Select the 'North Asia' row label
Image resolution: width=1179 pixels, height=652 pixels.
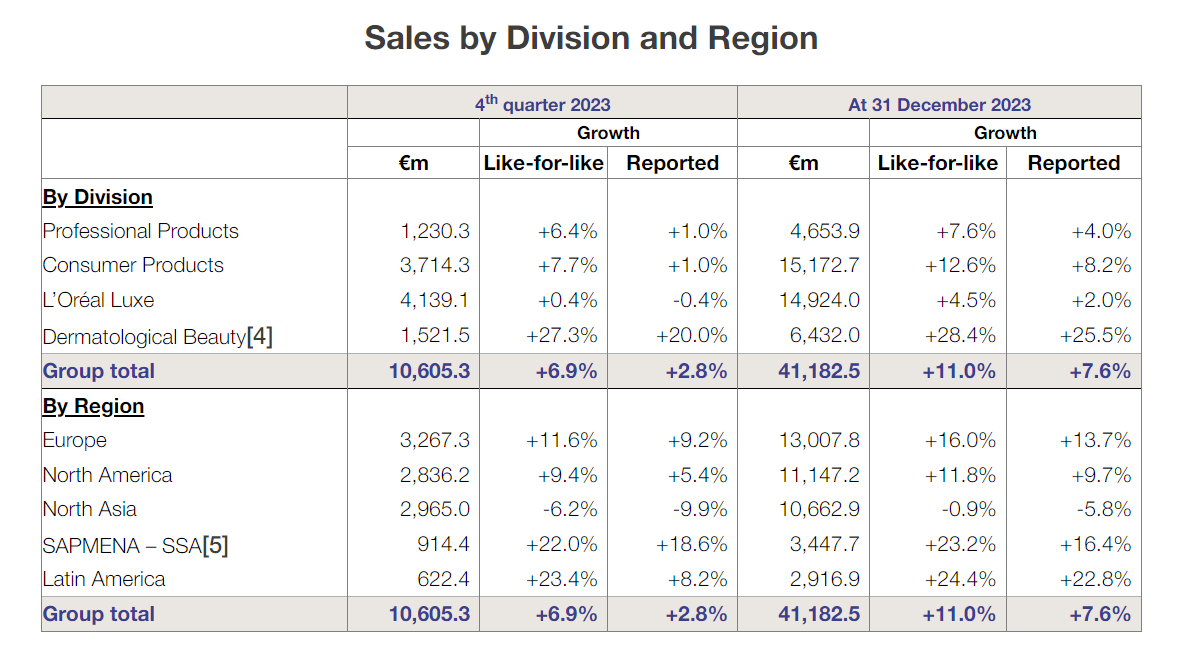[89, 509]
